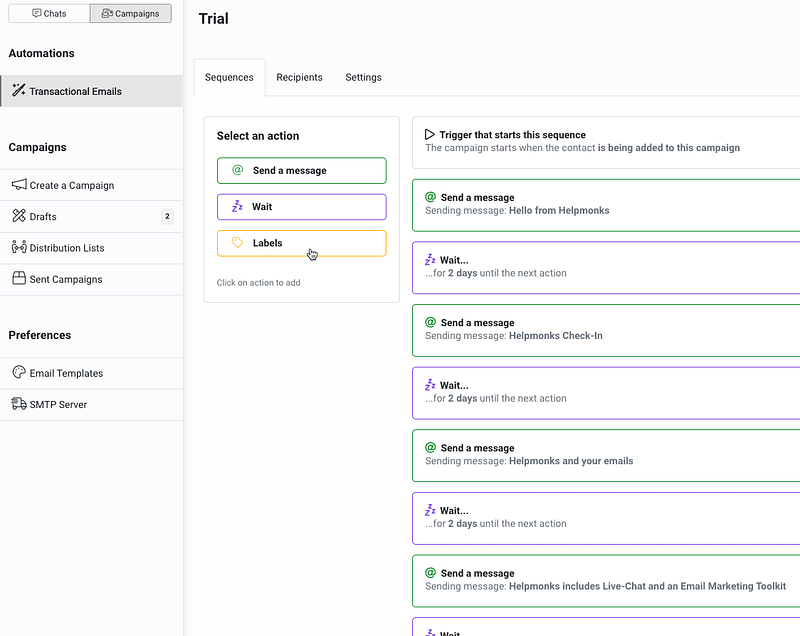Click @ icon on Helpmonks Check-In step
The width and height of the screenshot is (800, 636).
click(x=431, y=322)
